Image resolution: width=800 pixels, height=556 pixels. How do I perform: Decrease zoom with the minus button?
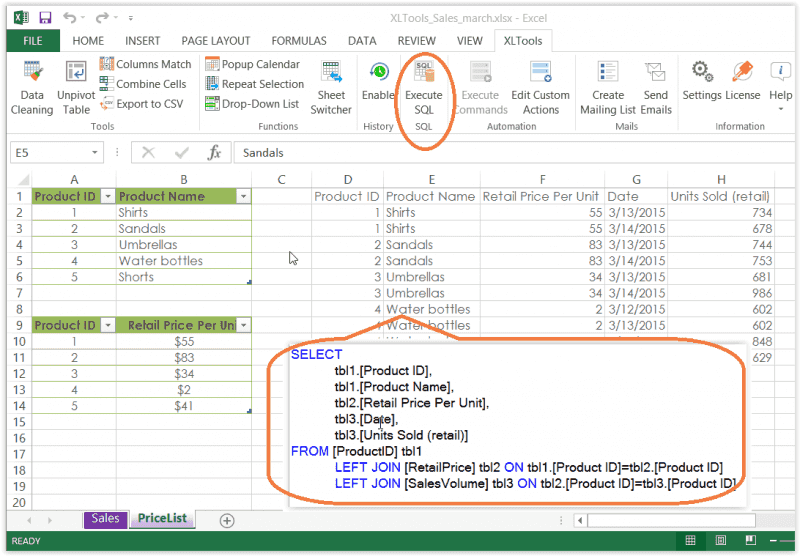(773, 540)
